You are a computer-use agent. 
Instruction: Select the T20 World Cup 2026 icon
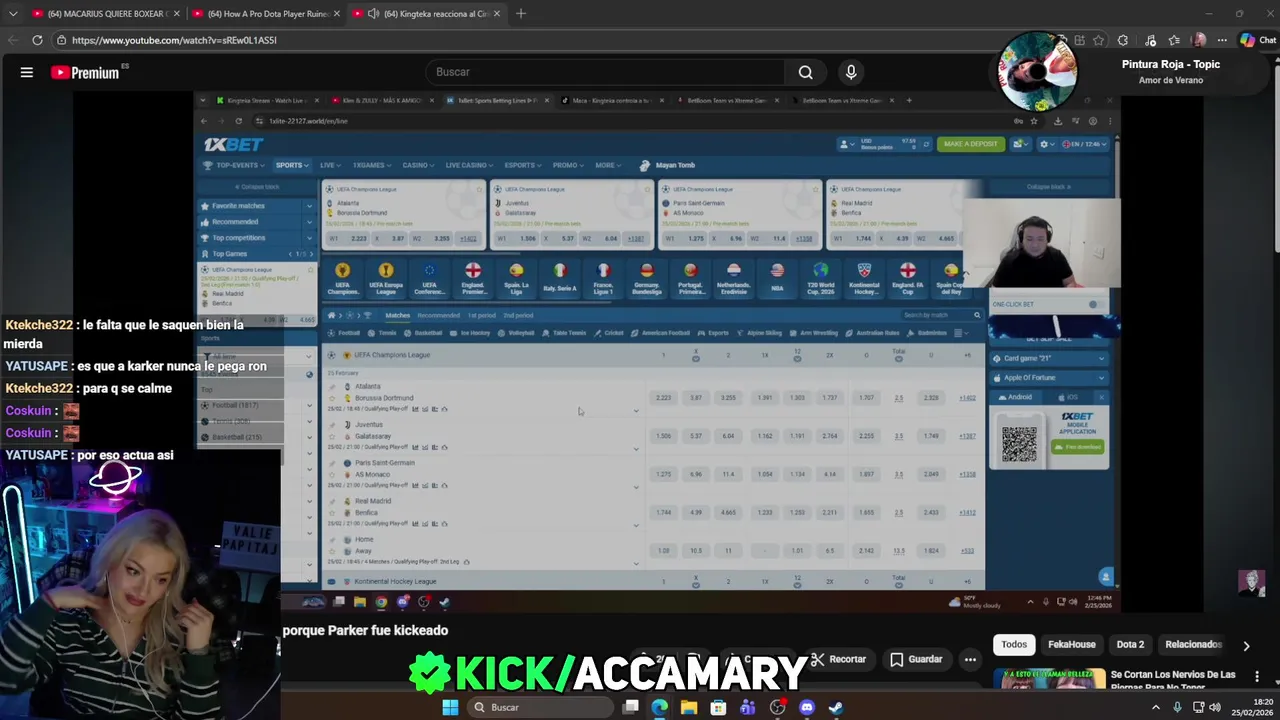point(821,271)
